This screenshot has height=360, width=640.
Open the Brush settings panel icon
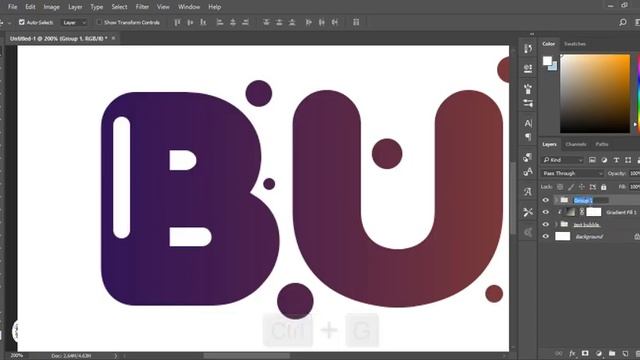pos(528,88)
